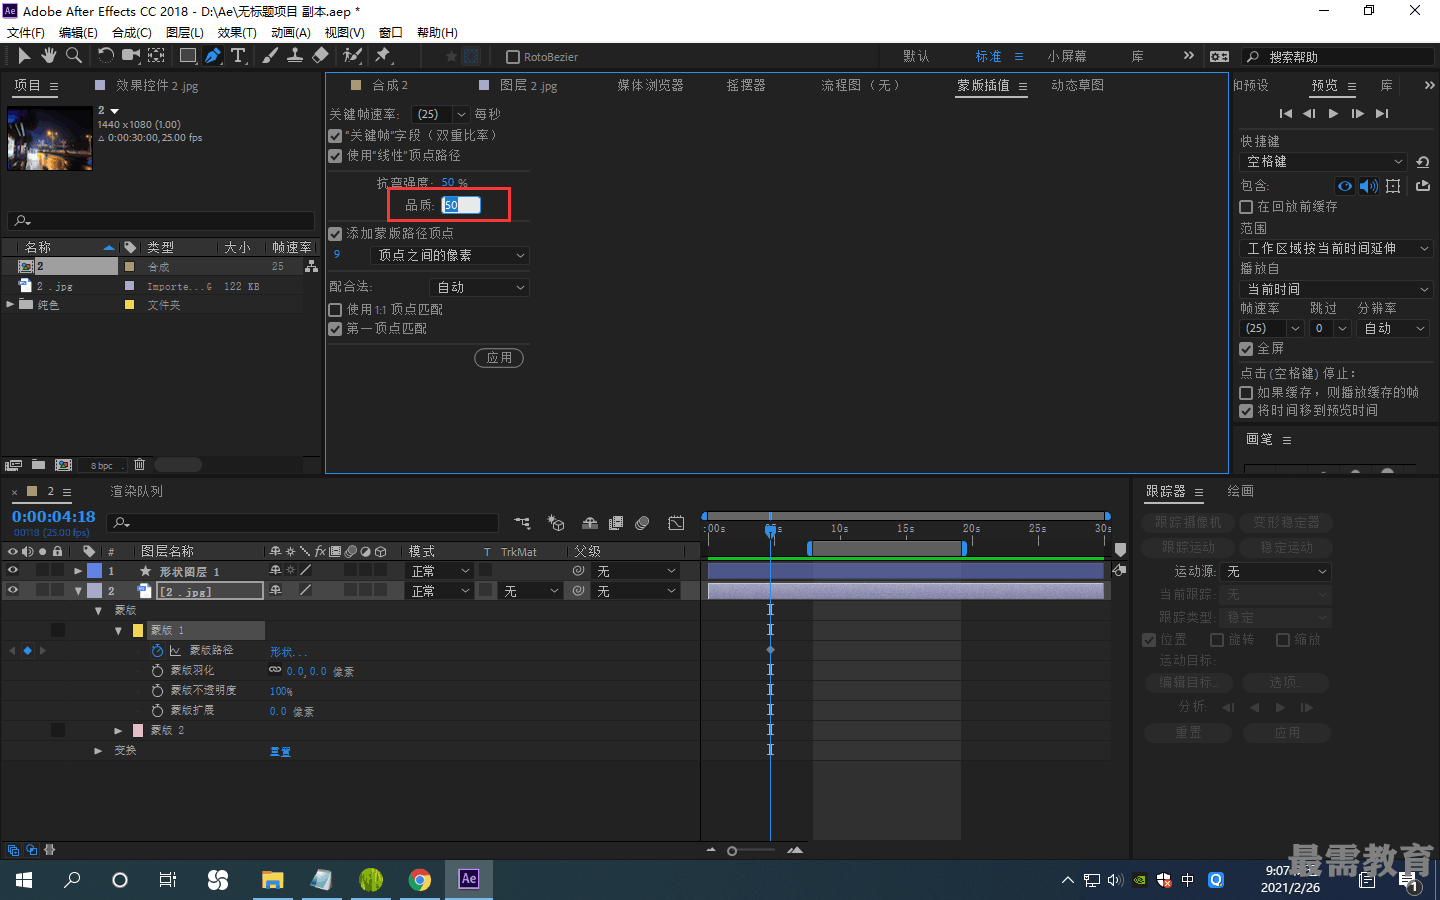Hide layer 形状图层 1 with eye icon
Viewport: 1440px width, 900px height.
coord(13,571)
